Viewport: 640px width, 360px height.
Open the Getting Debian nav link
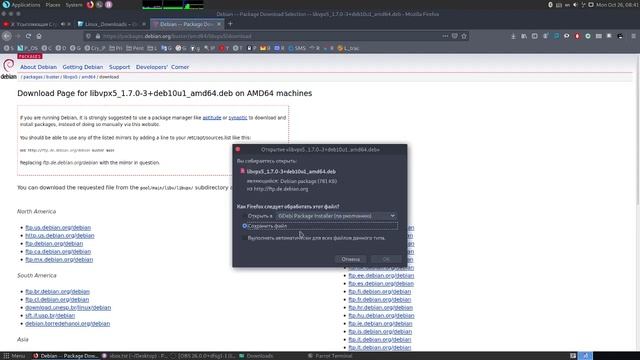[82, 67]
